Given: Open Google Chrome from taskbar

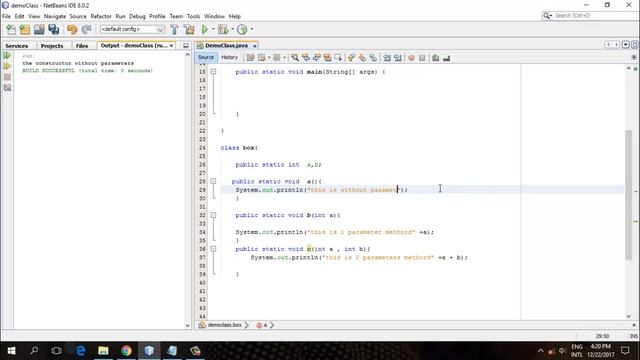Looking at the screenshot, I should (x=126, y=351).
